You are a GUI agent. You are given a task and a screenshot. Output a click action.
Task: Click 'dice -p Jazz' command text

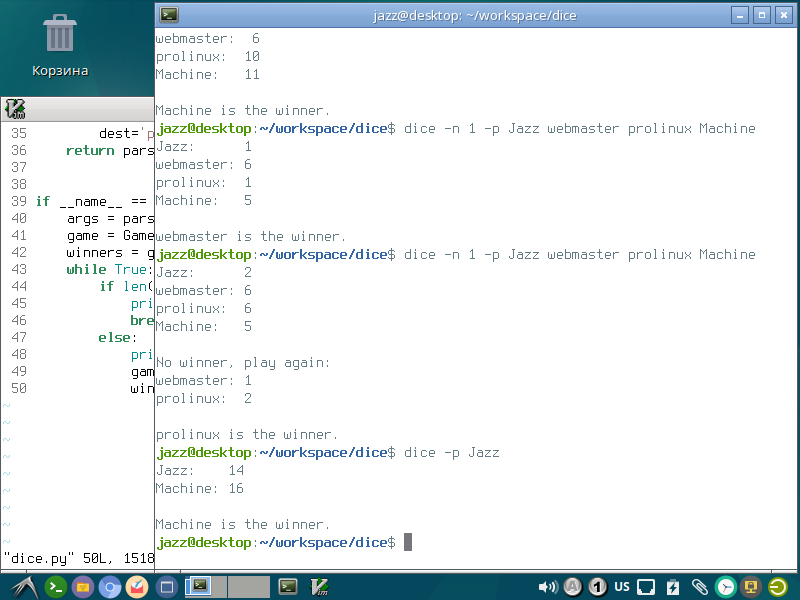452,453
